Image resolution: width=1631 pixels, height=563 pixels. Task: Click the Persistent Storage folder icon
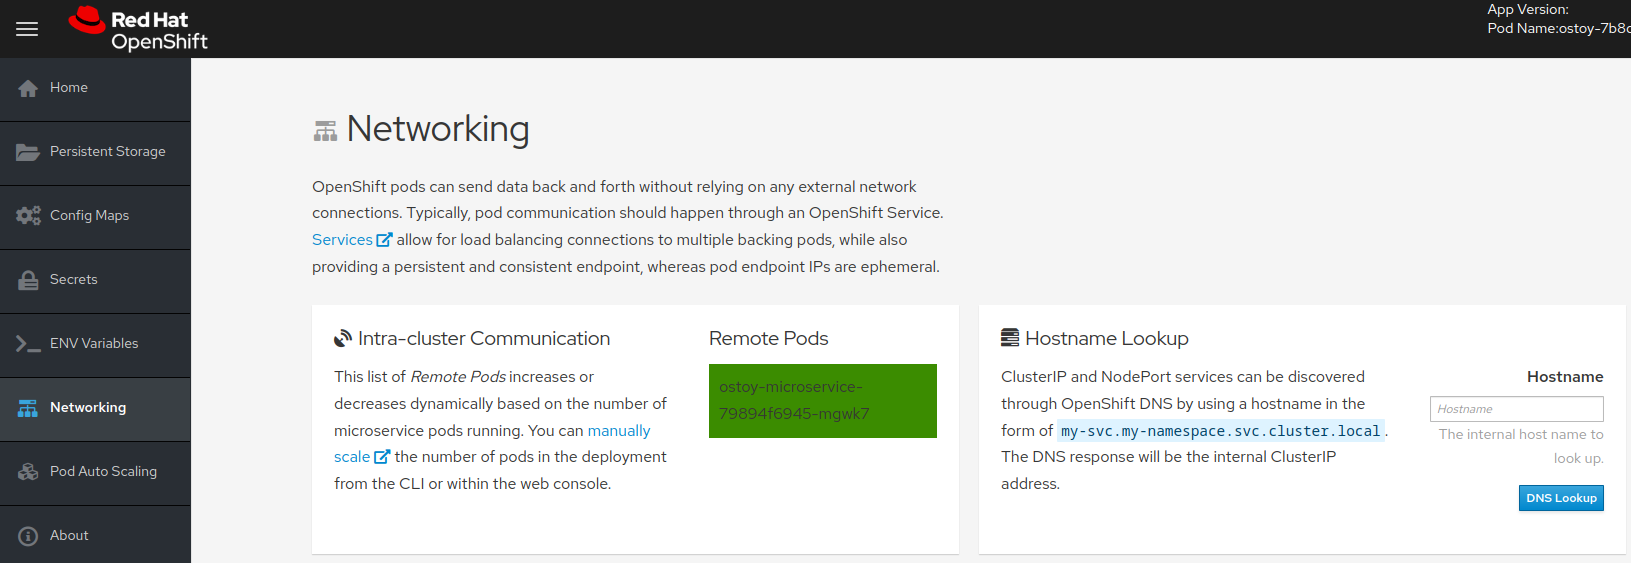tap(28, 152)
